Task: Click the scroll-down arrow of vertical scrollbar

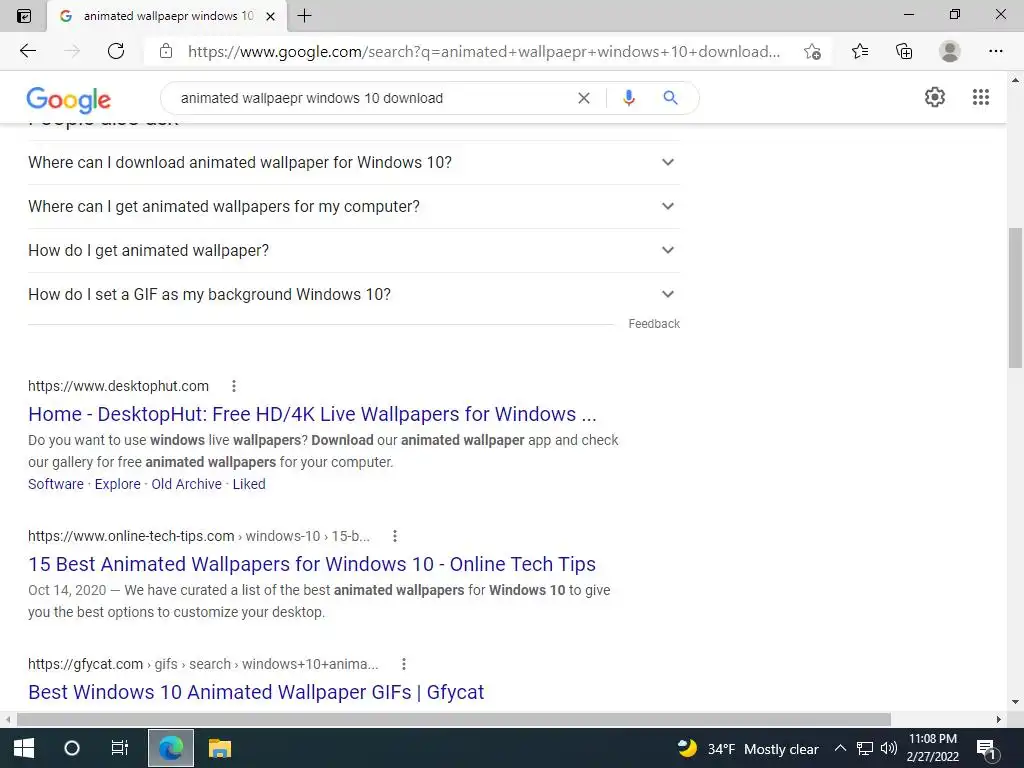Action: pos(1015,702)
